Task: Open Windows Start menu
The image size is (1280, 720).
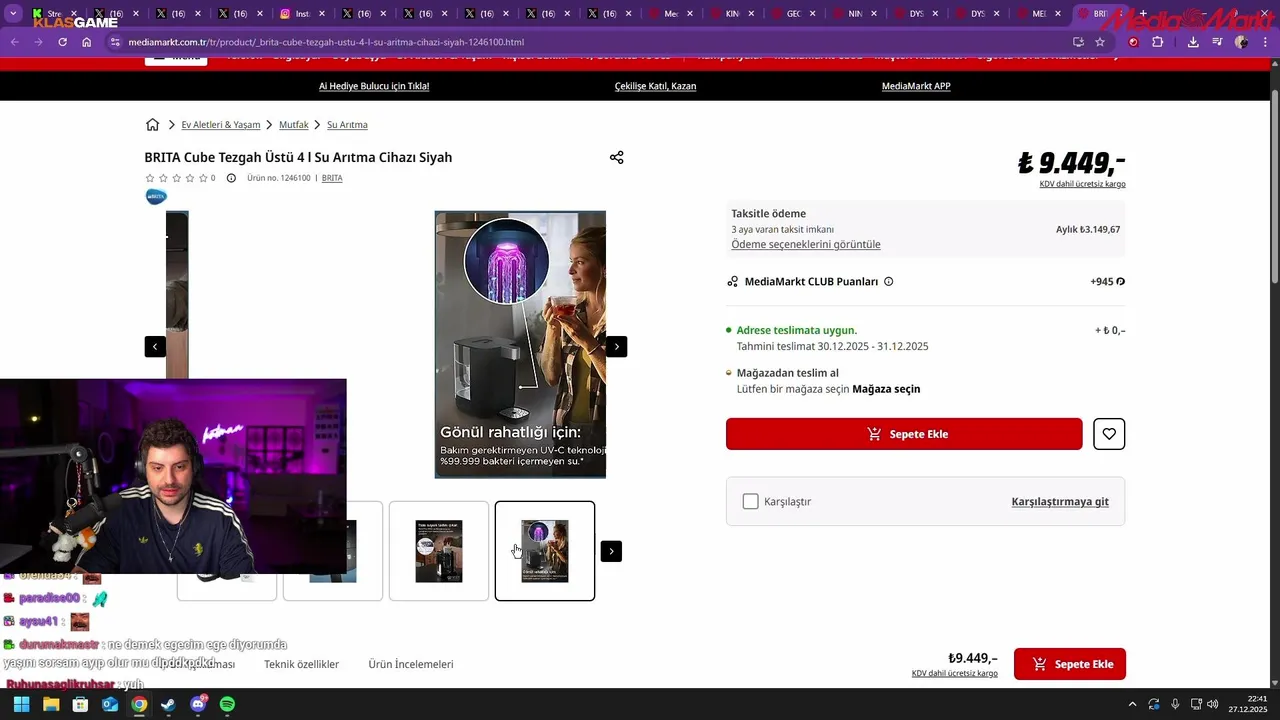Action: point(21,704)
